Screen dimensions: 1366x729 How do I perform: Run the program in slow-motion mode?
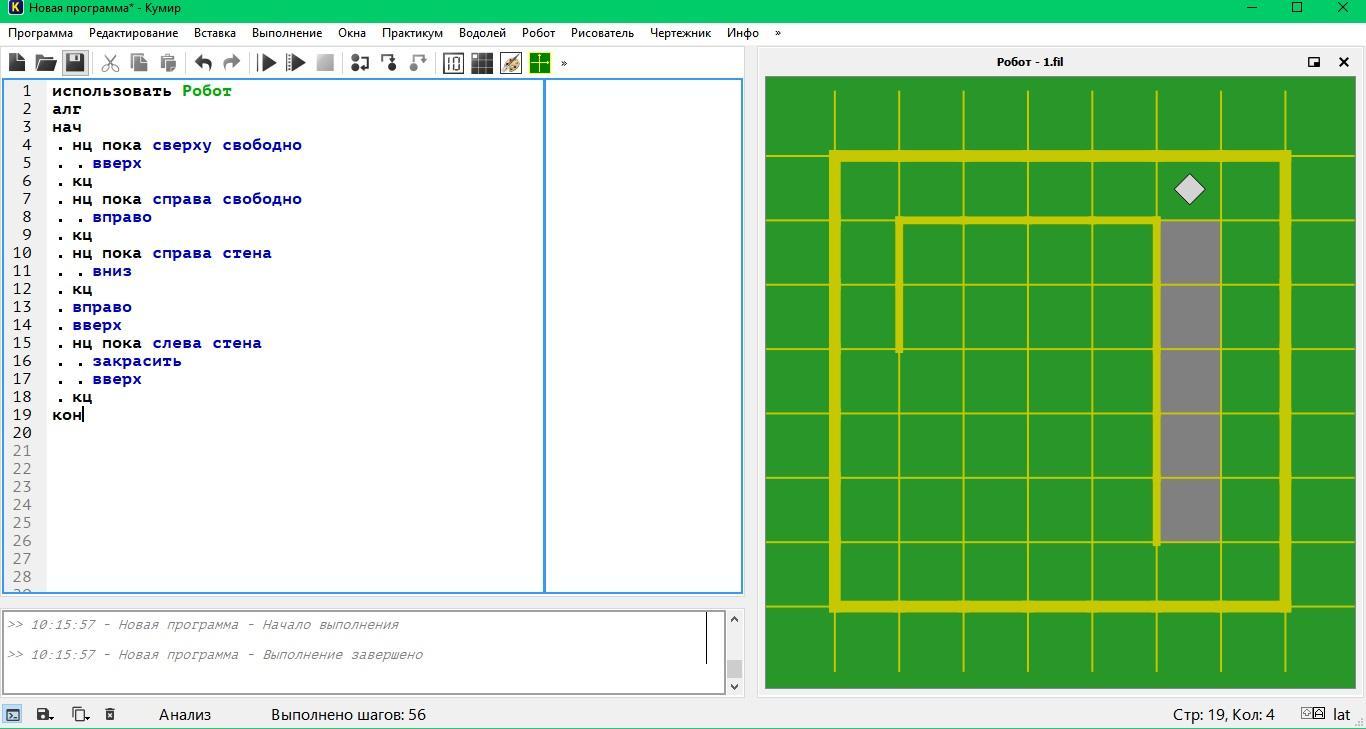[296, 63]
